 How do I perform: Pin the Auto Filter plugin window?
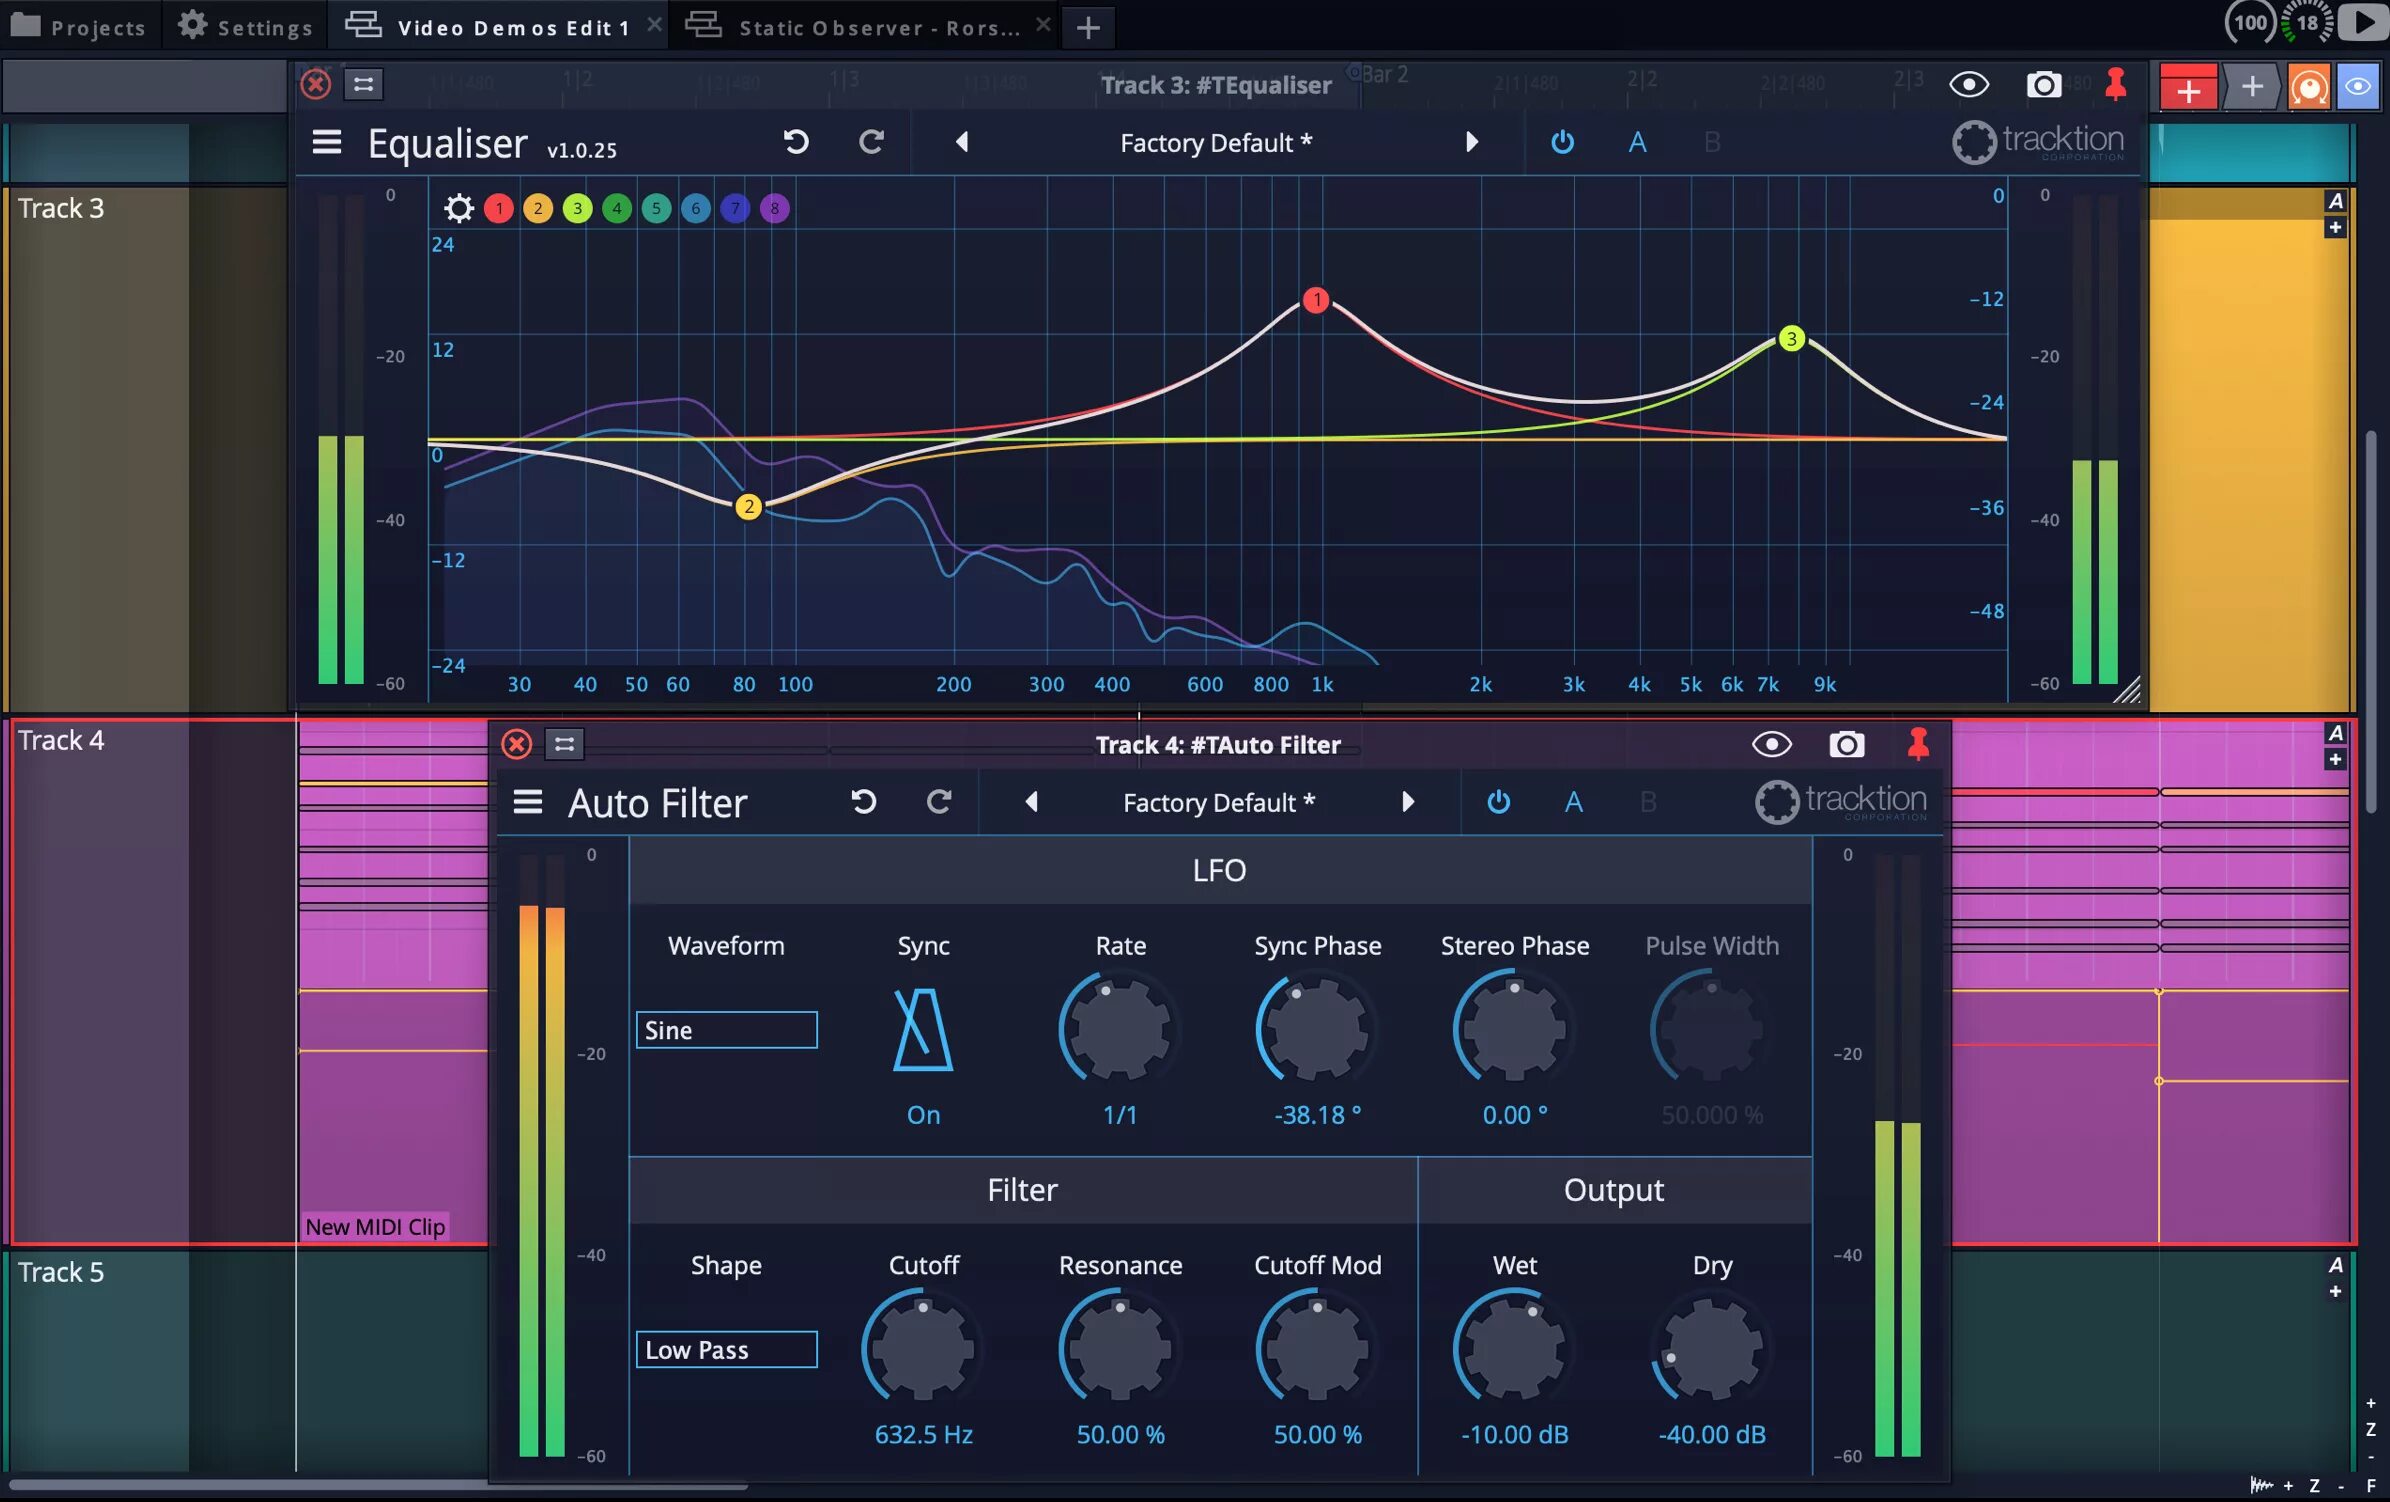(x=1917, y=744)
